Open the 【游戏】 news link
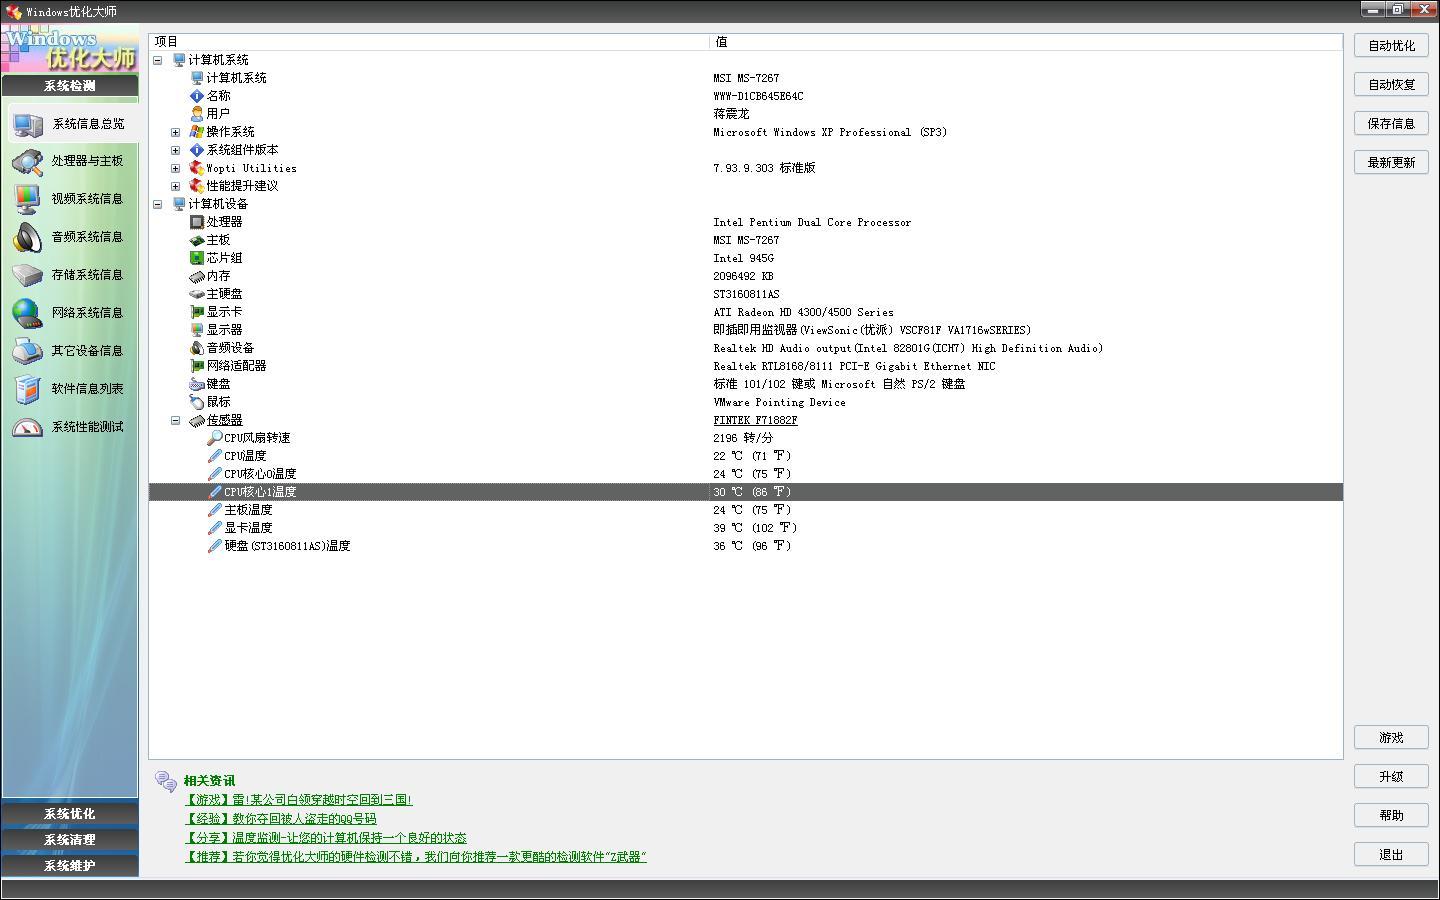The height and width of the screenshot is (900, 1440). tap(298, 800)
